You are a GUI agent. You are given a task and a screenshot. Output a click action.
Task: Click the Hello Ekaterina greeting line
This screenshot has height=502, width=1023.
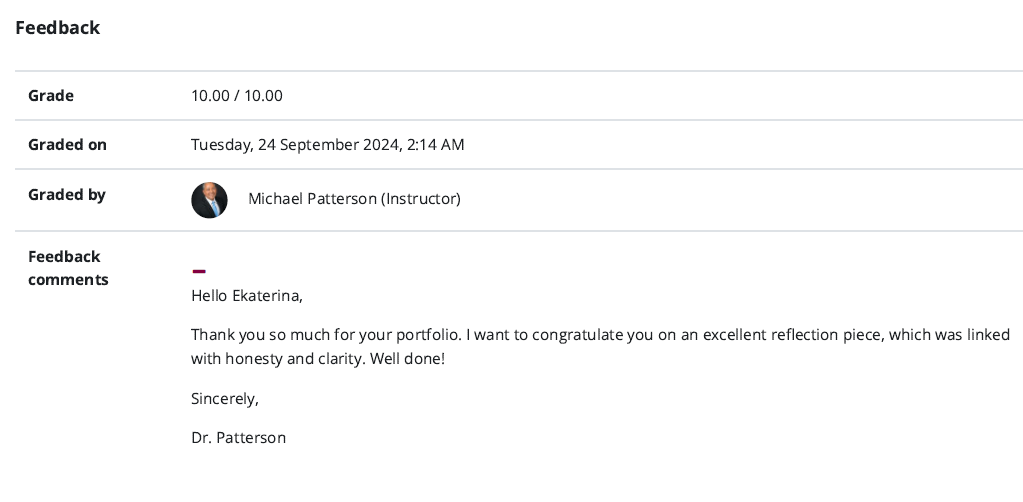246,296
